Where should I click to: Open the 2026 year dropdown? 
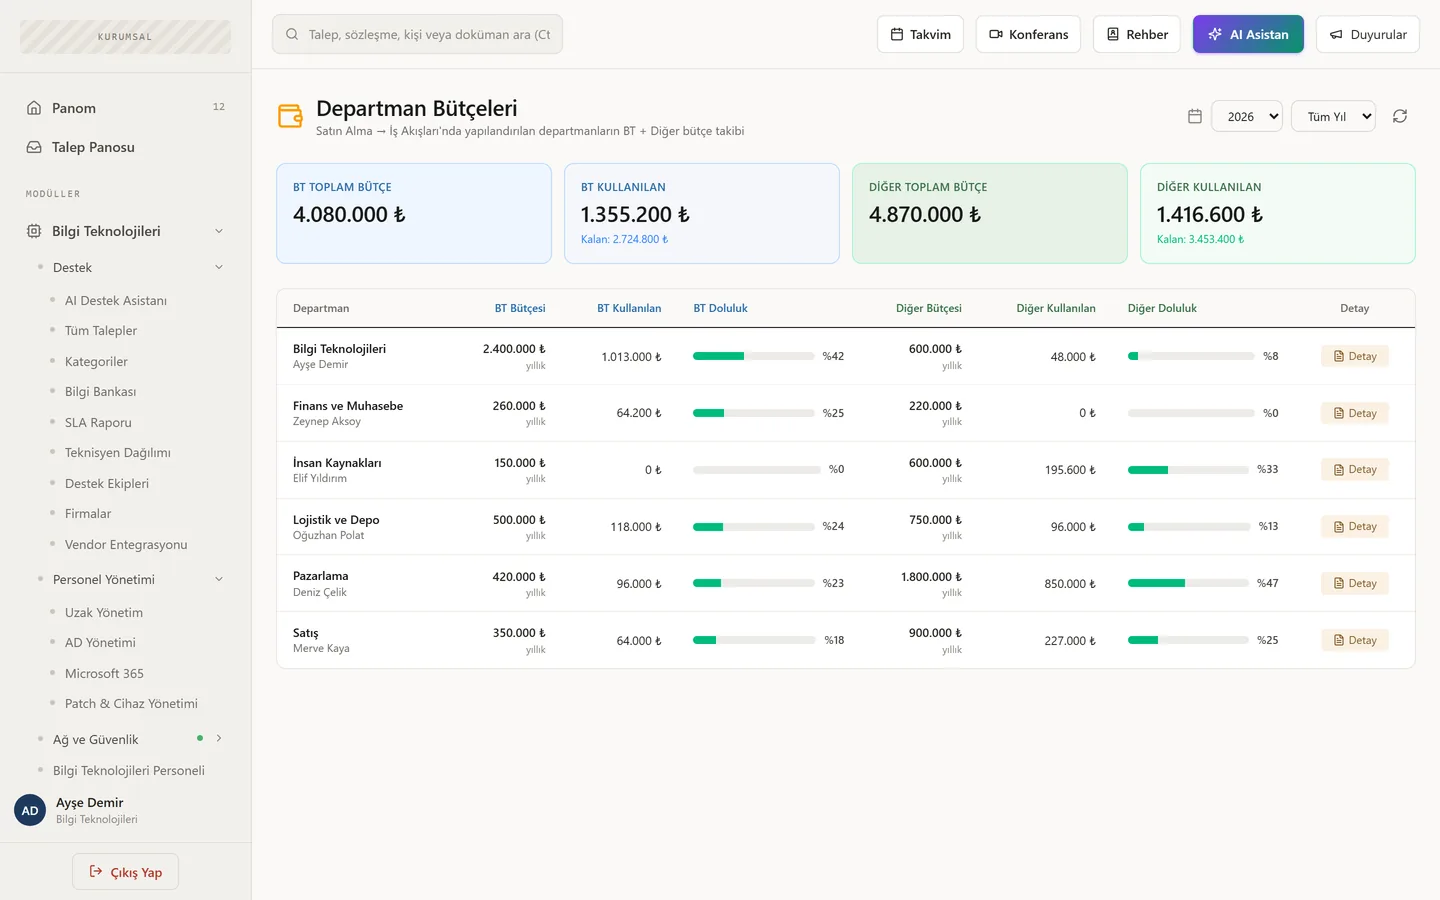pos(1247,116)
